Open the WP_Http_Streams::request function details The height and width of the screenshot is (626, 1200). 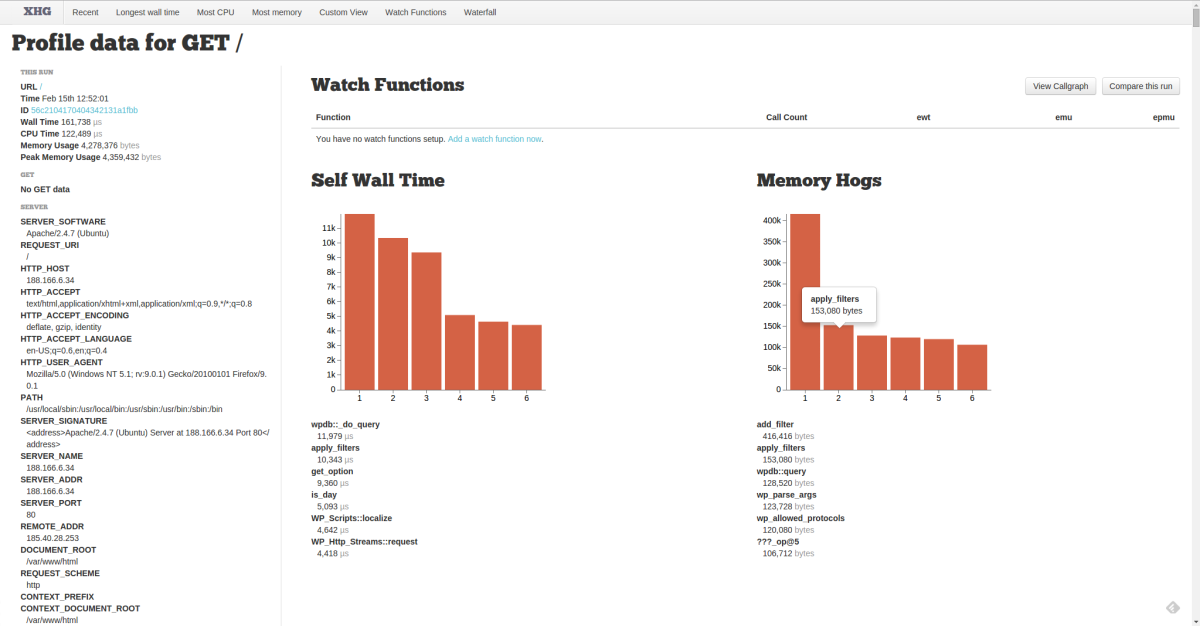[364, 541]
